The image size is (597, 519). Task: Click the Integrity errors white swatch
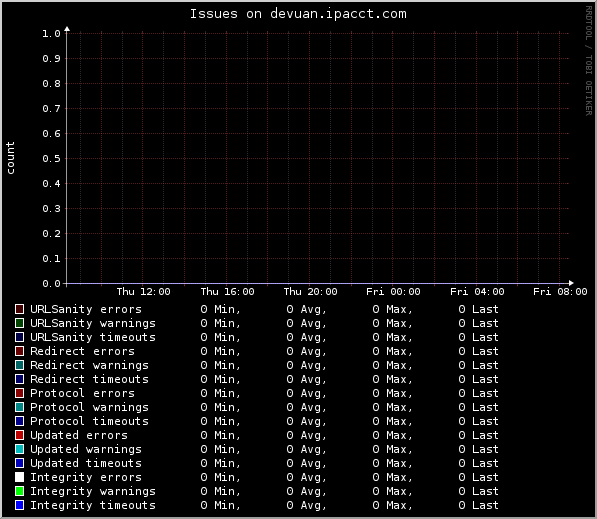point(19,477)
